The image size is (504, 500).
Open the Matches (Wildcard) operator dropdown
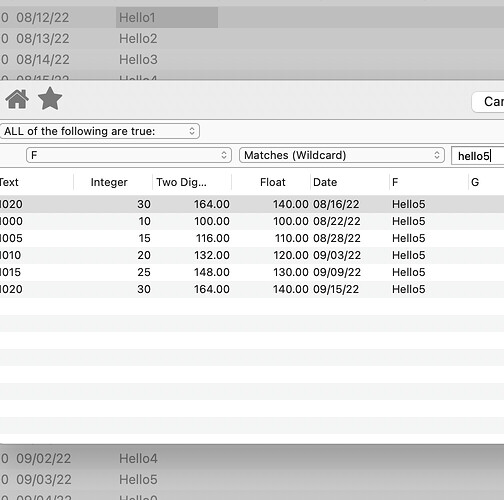click(342, 155)
